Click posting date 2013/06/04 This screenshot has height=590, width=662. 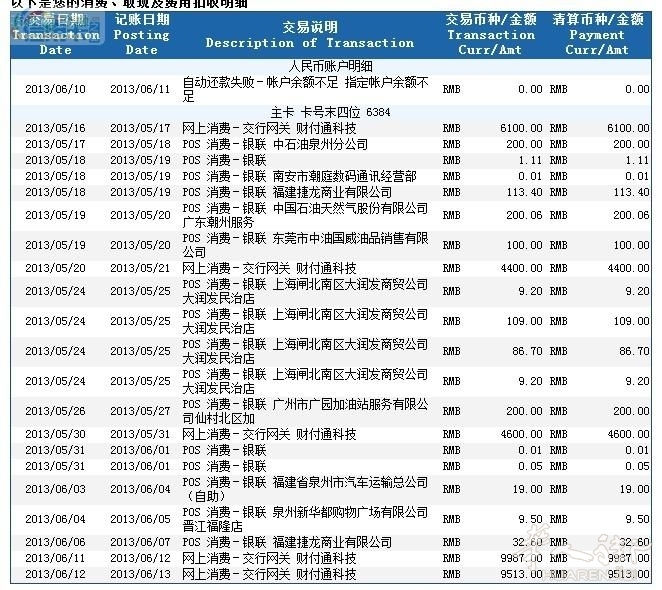[x=140, y=489]
